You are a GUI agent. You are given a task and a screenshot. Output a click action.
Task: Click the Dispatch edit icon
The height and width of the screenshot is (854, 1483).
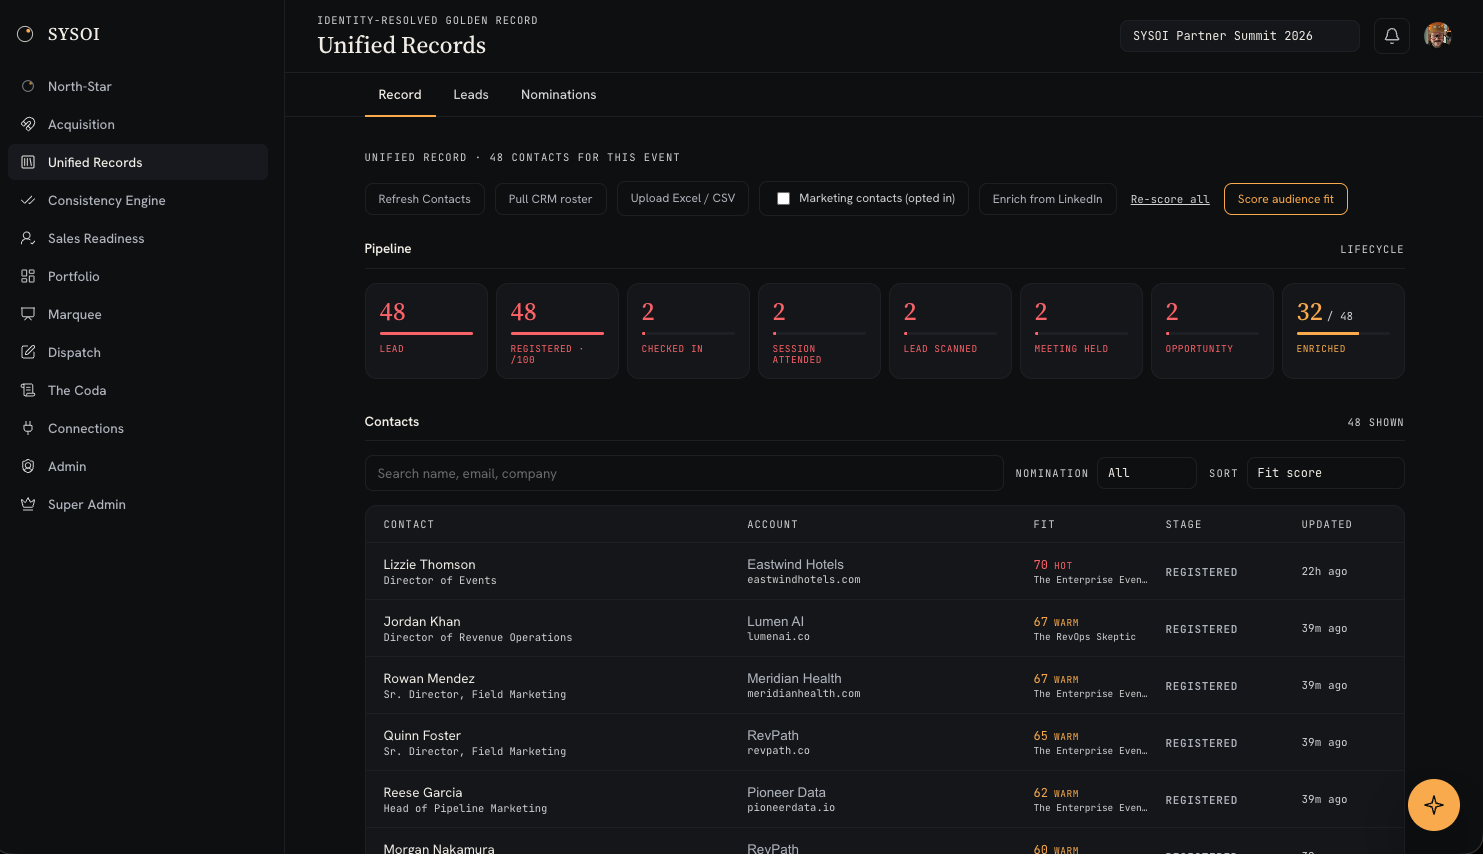(28, 352)
